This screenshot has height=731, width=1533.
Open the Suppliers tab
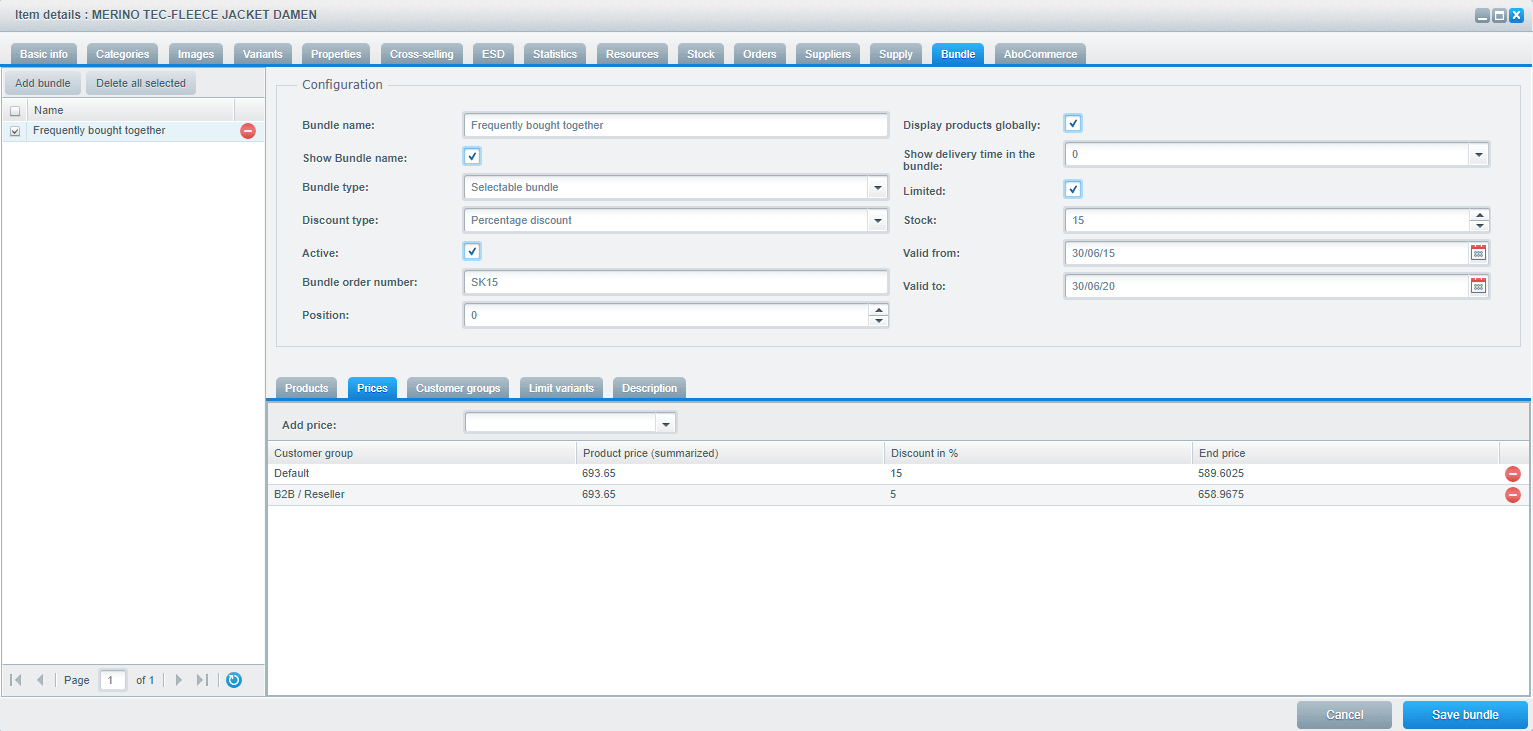(828, 54)
